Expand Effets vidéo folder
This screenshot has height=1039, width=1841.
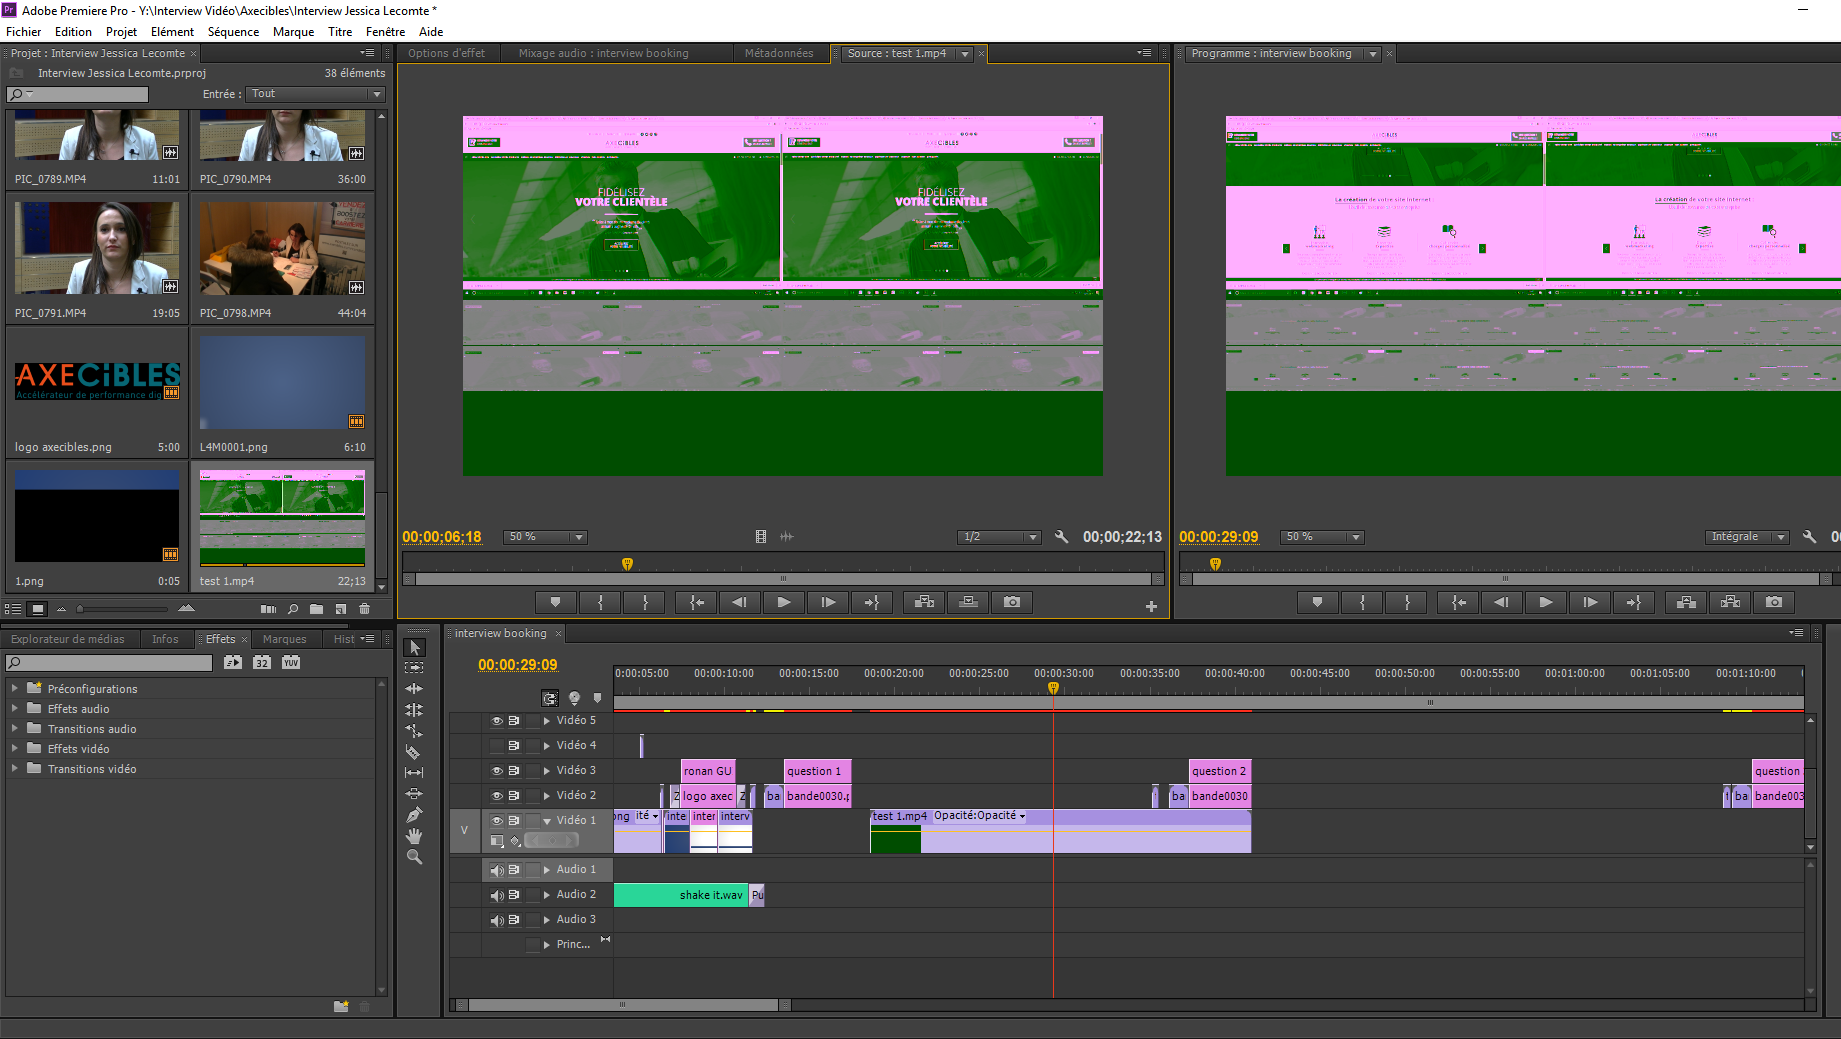pos(14,748)
